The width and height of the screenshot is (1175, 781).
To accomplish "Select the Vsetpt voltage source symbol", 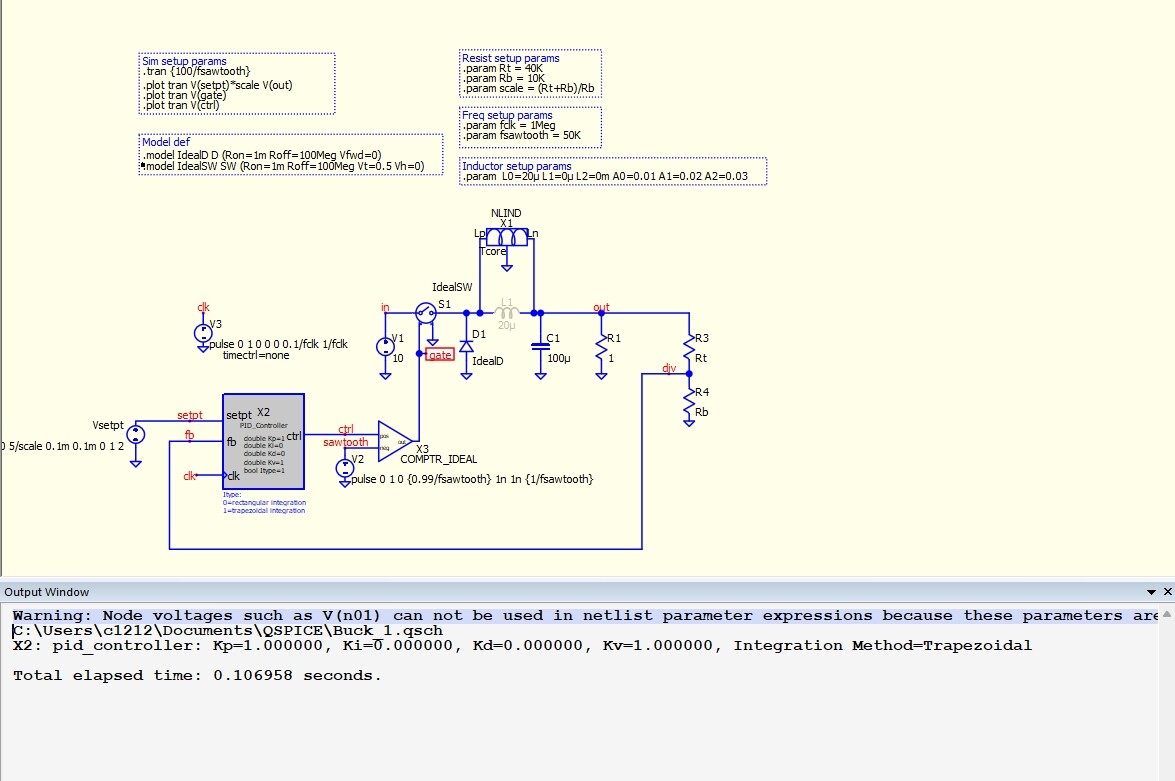I will (136, 435).
